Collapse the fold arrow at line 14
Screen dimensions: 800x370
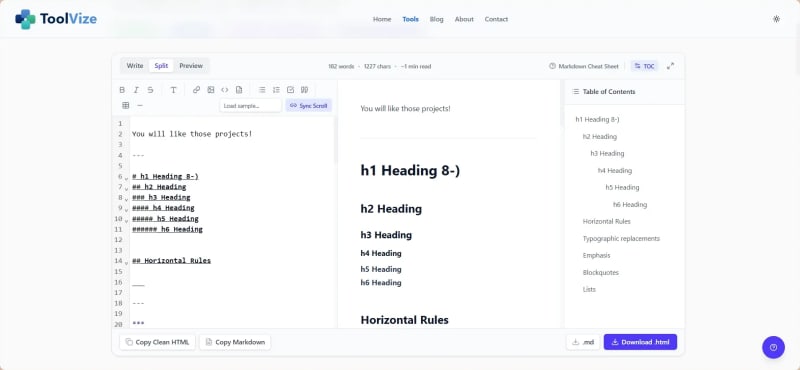[x=126, y=263]
